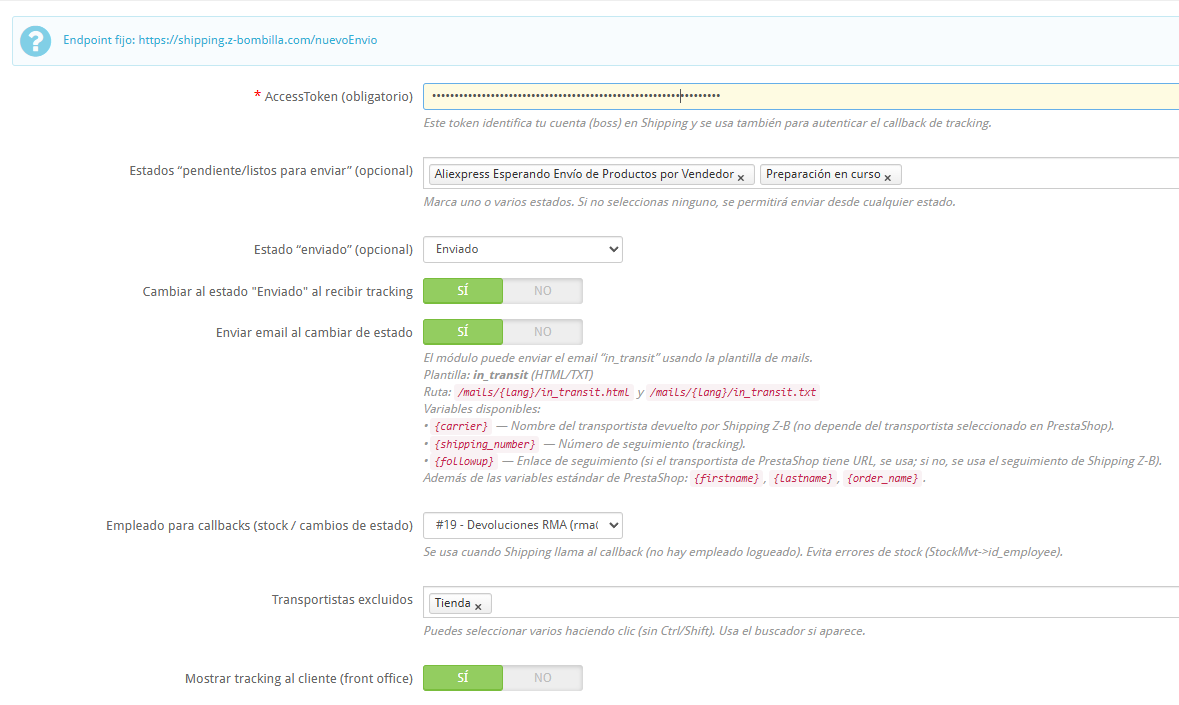The height and width of the screenshot is (705, 1179).
Task: Click empty area of Transportistas excluidos field
Action: [830, 603]
